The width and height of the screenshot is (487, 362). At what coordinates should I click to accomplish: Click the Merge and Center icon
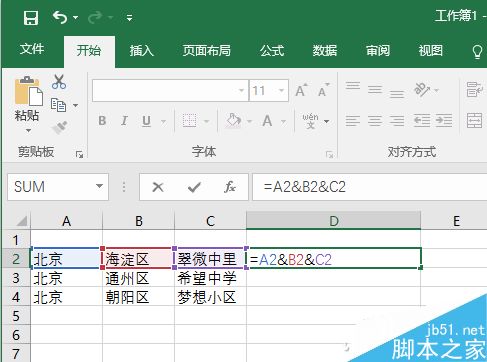475,120
